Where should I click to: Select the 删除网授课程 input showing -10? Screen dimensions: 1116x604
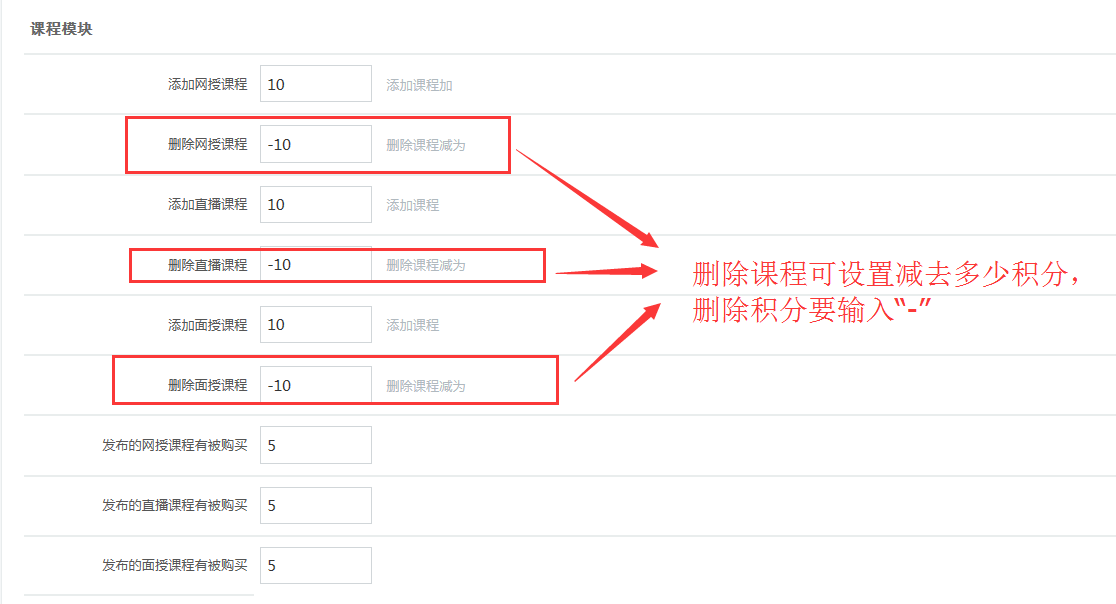pos(315,144)
